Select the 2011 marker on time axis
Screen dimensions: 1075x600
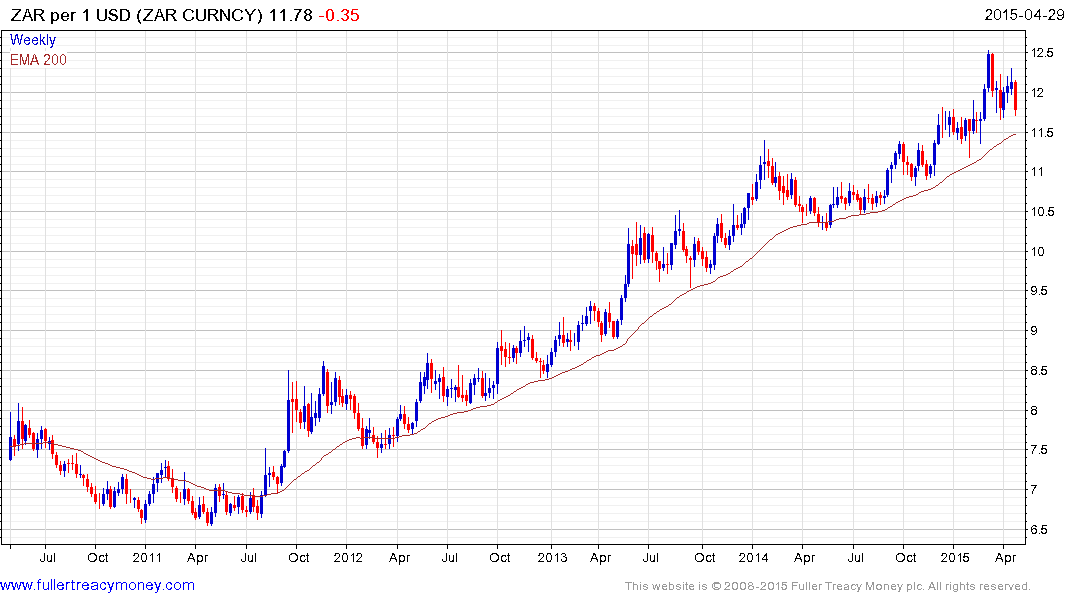click(147, 557)
